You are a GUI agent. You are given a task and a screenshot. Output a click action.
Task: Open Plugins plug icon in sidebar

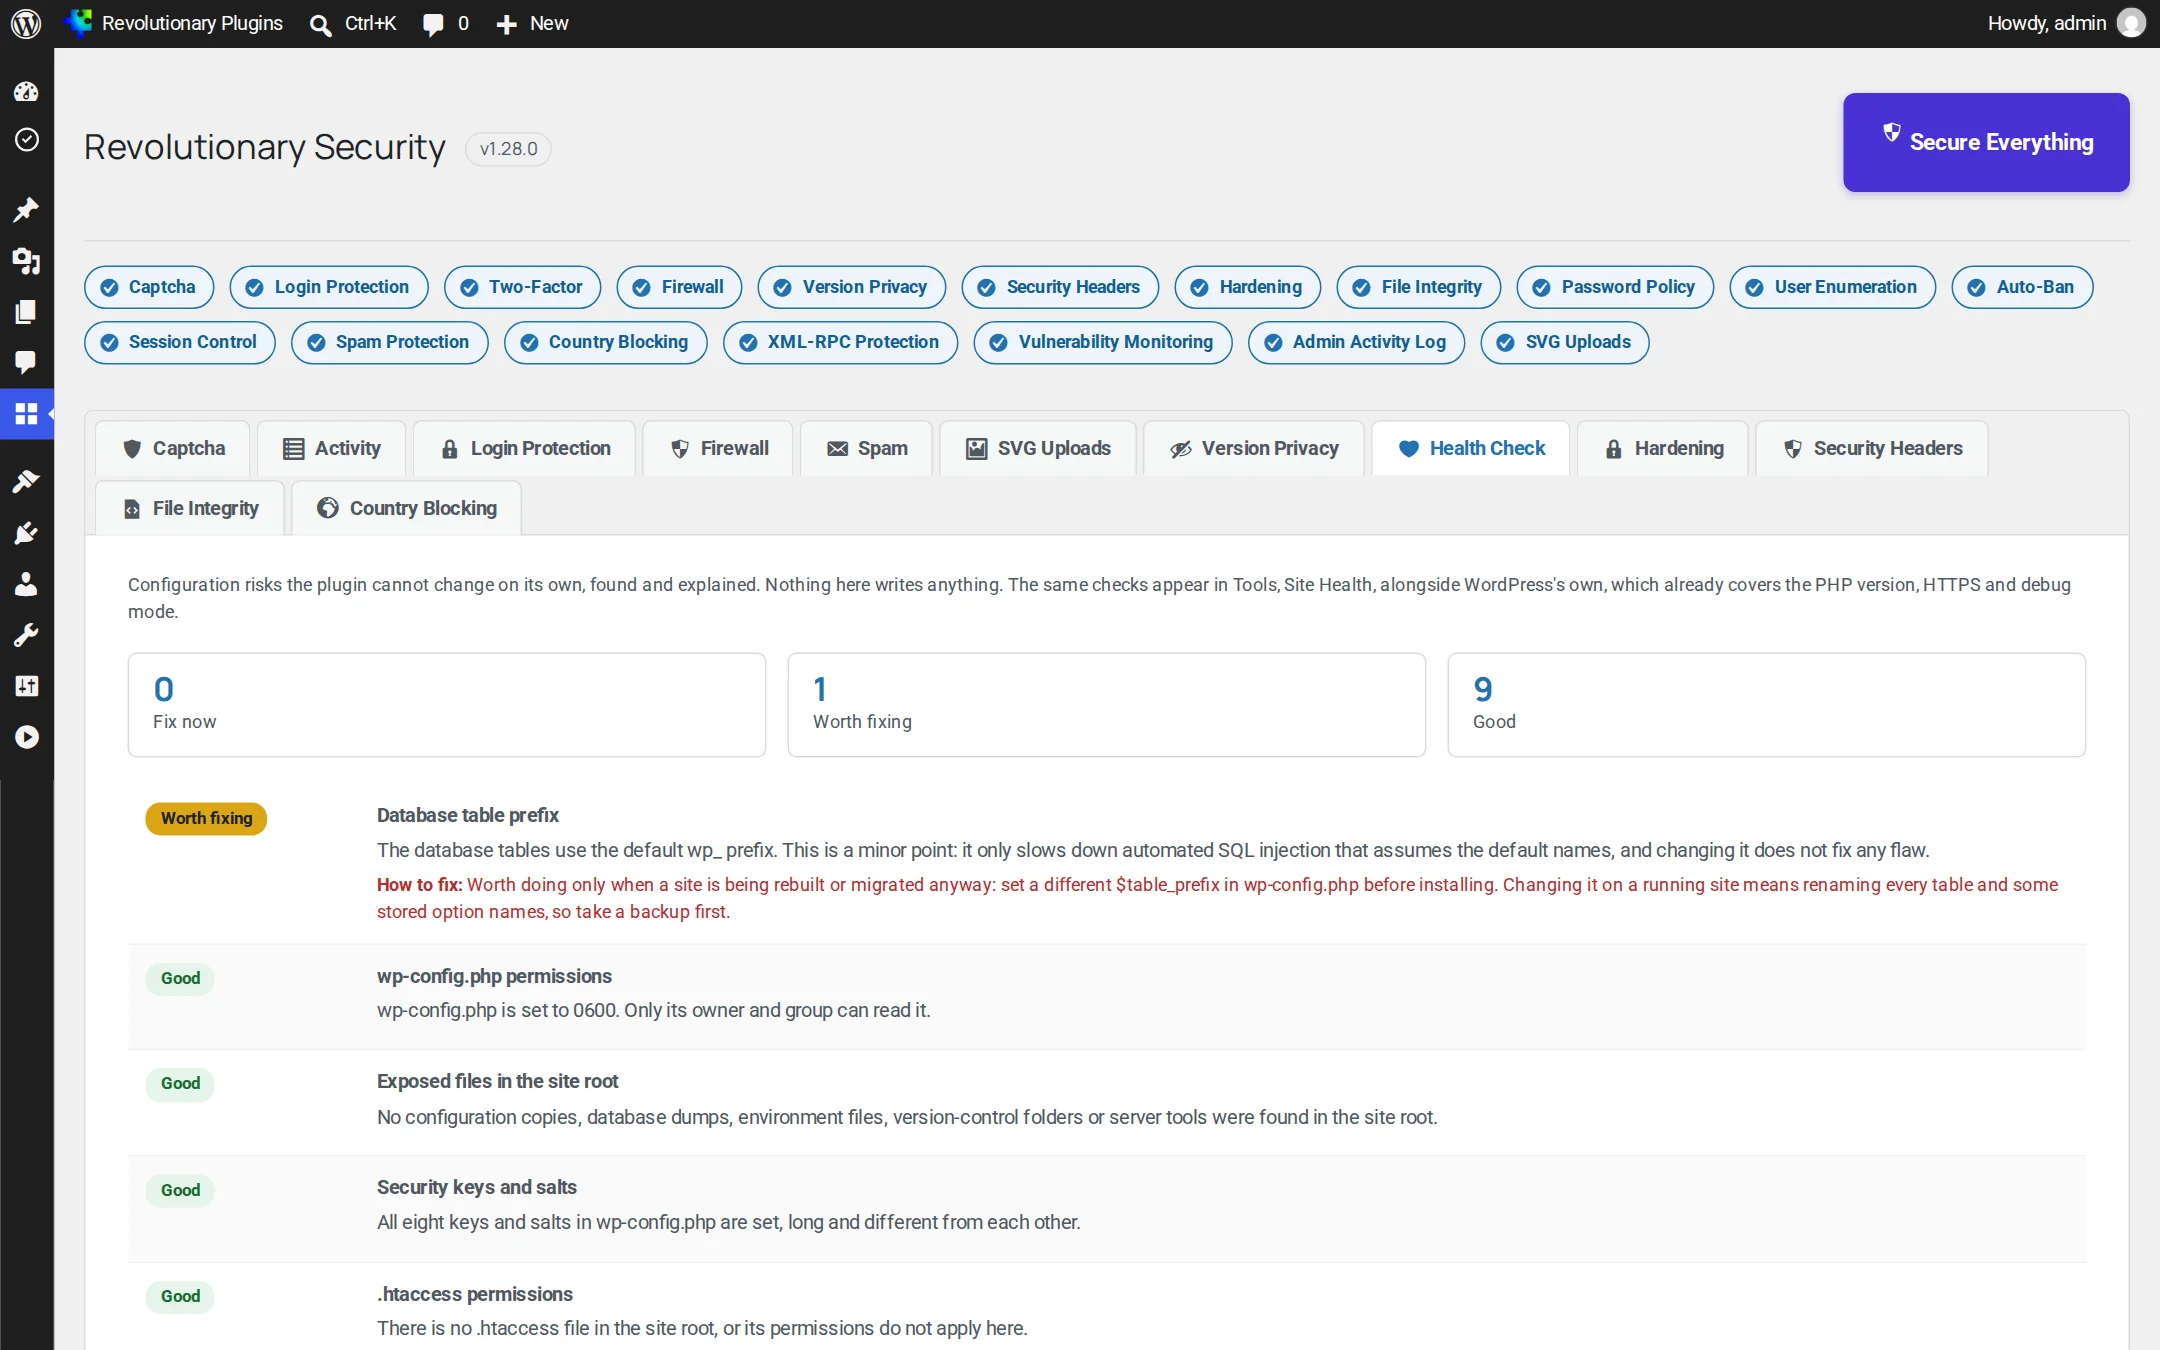coord(26,533)
